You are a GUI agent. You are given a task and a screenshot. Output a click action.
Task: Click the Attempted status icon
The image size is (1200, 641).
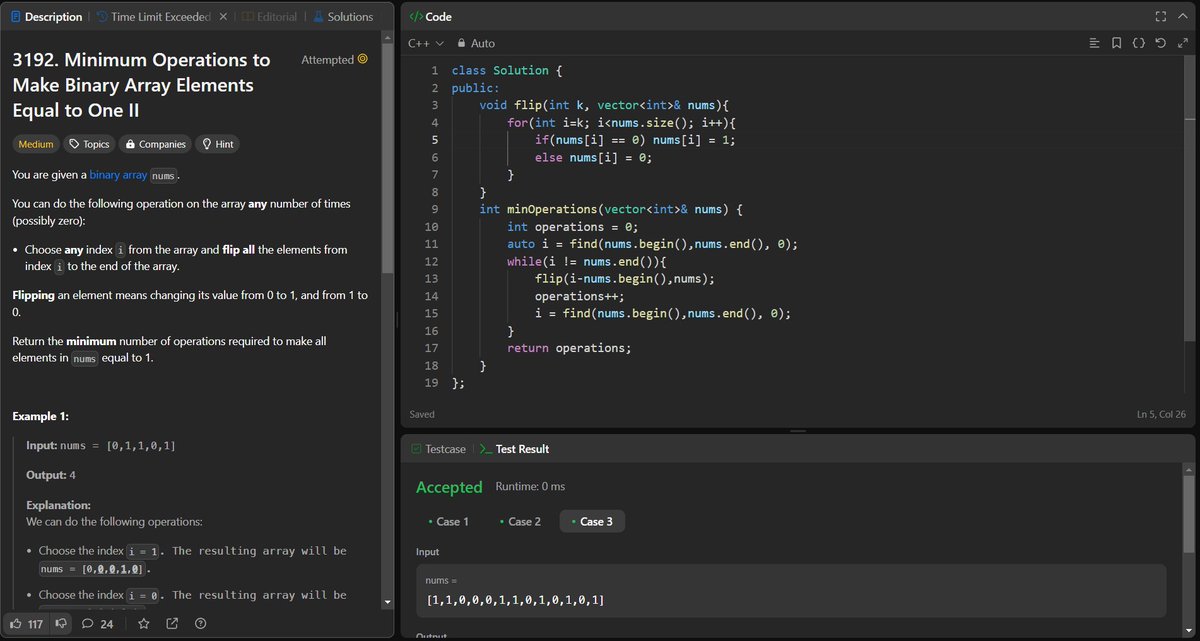[x=362, y=60]
